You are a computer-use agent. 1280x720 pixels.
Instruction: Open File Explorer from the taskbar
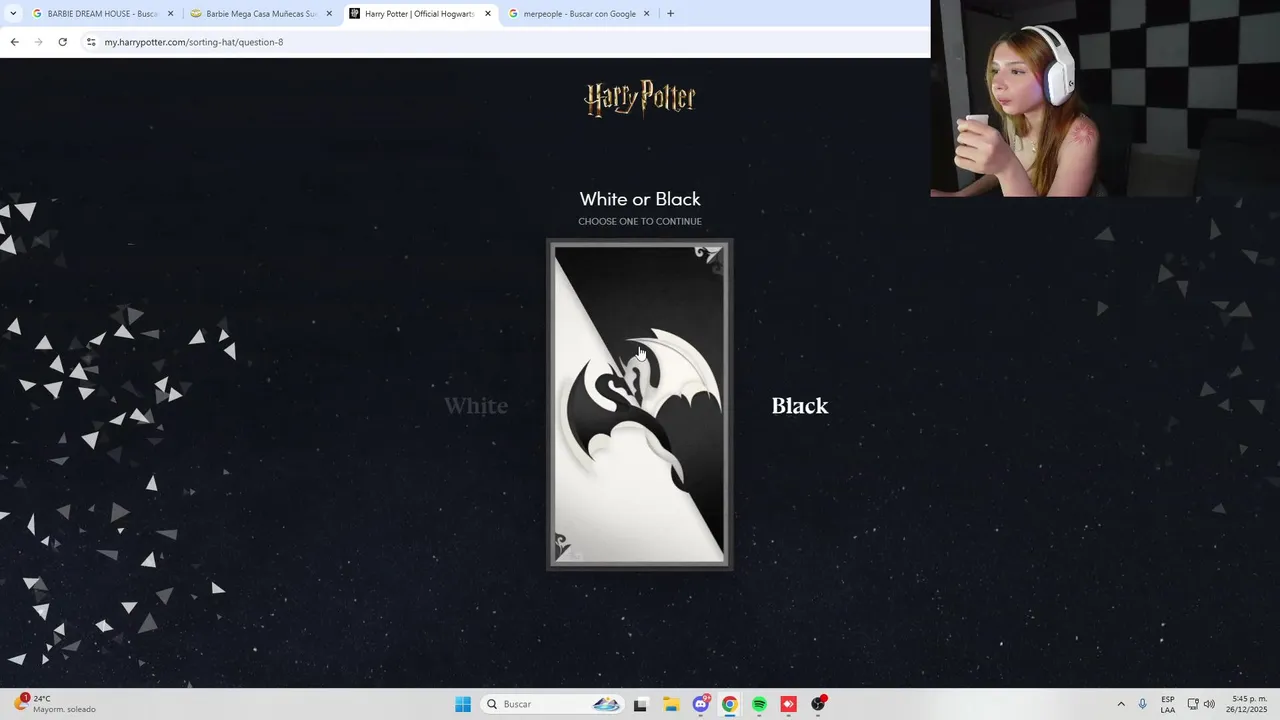671,704
